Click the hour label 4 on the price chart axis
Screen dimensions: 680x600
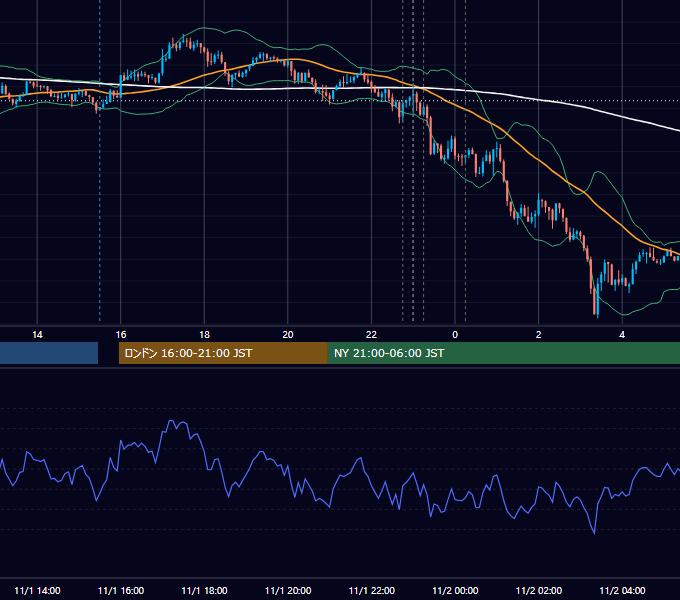[622, 335]
